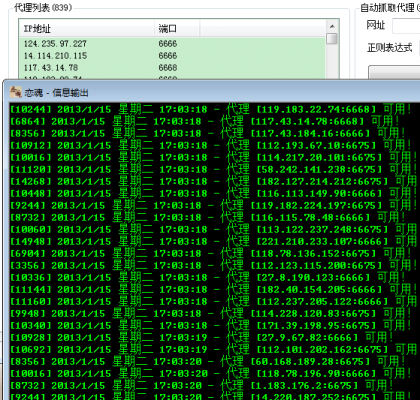This screenshot has width=420, height=400.
Task: Click console line with 119.182.224.197:6675
Action: coord(214,205)
